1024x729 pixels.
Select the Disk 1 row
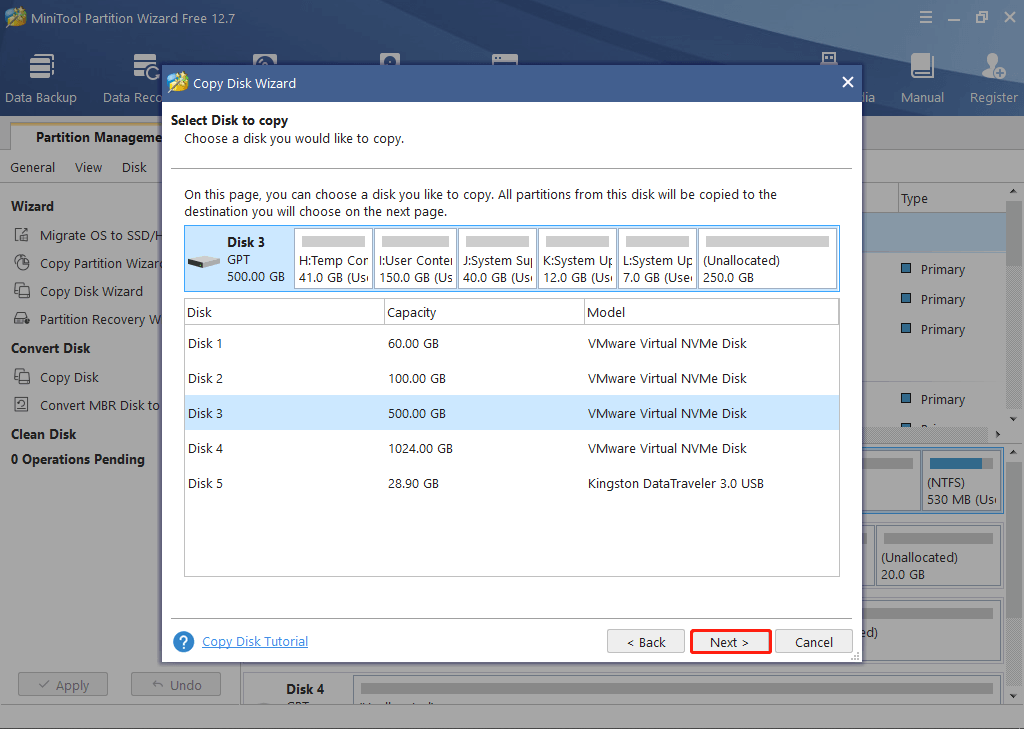point(511,344)
